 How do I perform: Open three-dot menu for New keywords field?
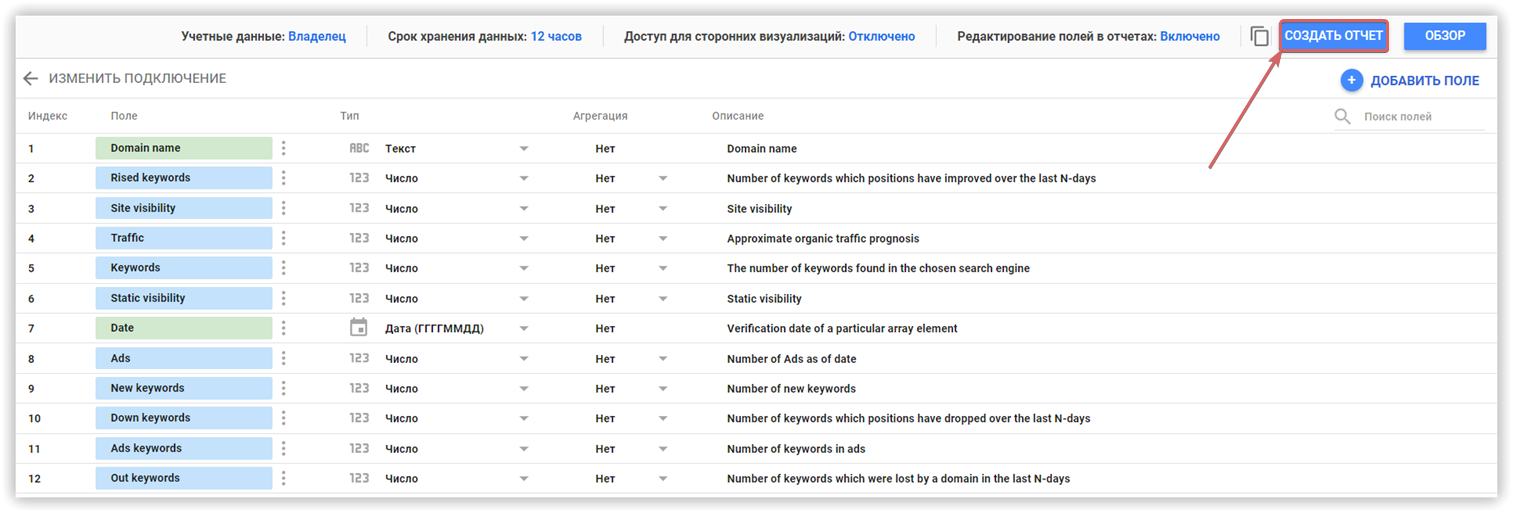point(284,388)
